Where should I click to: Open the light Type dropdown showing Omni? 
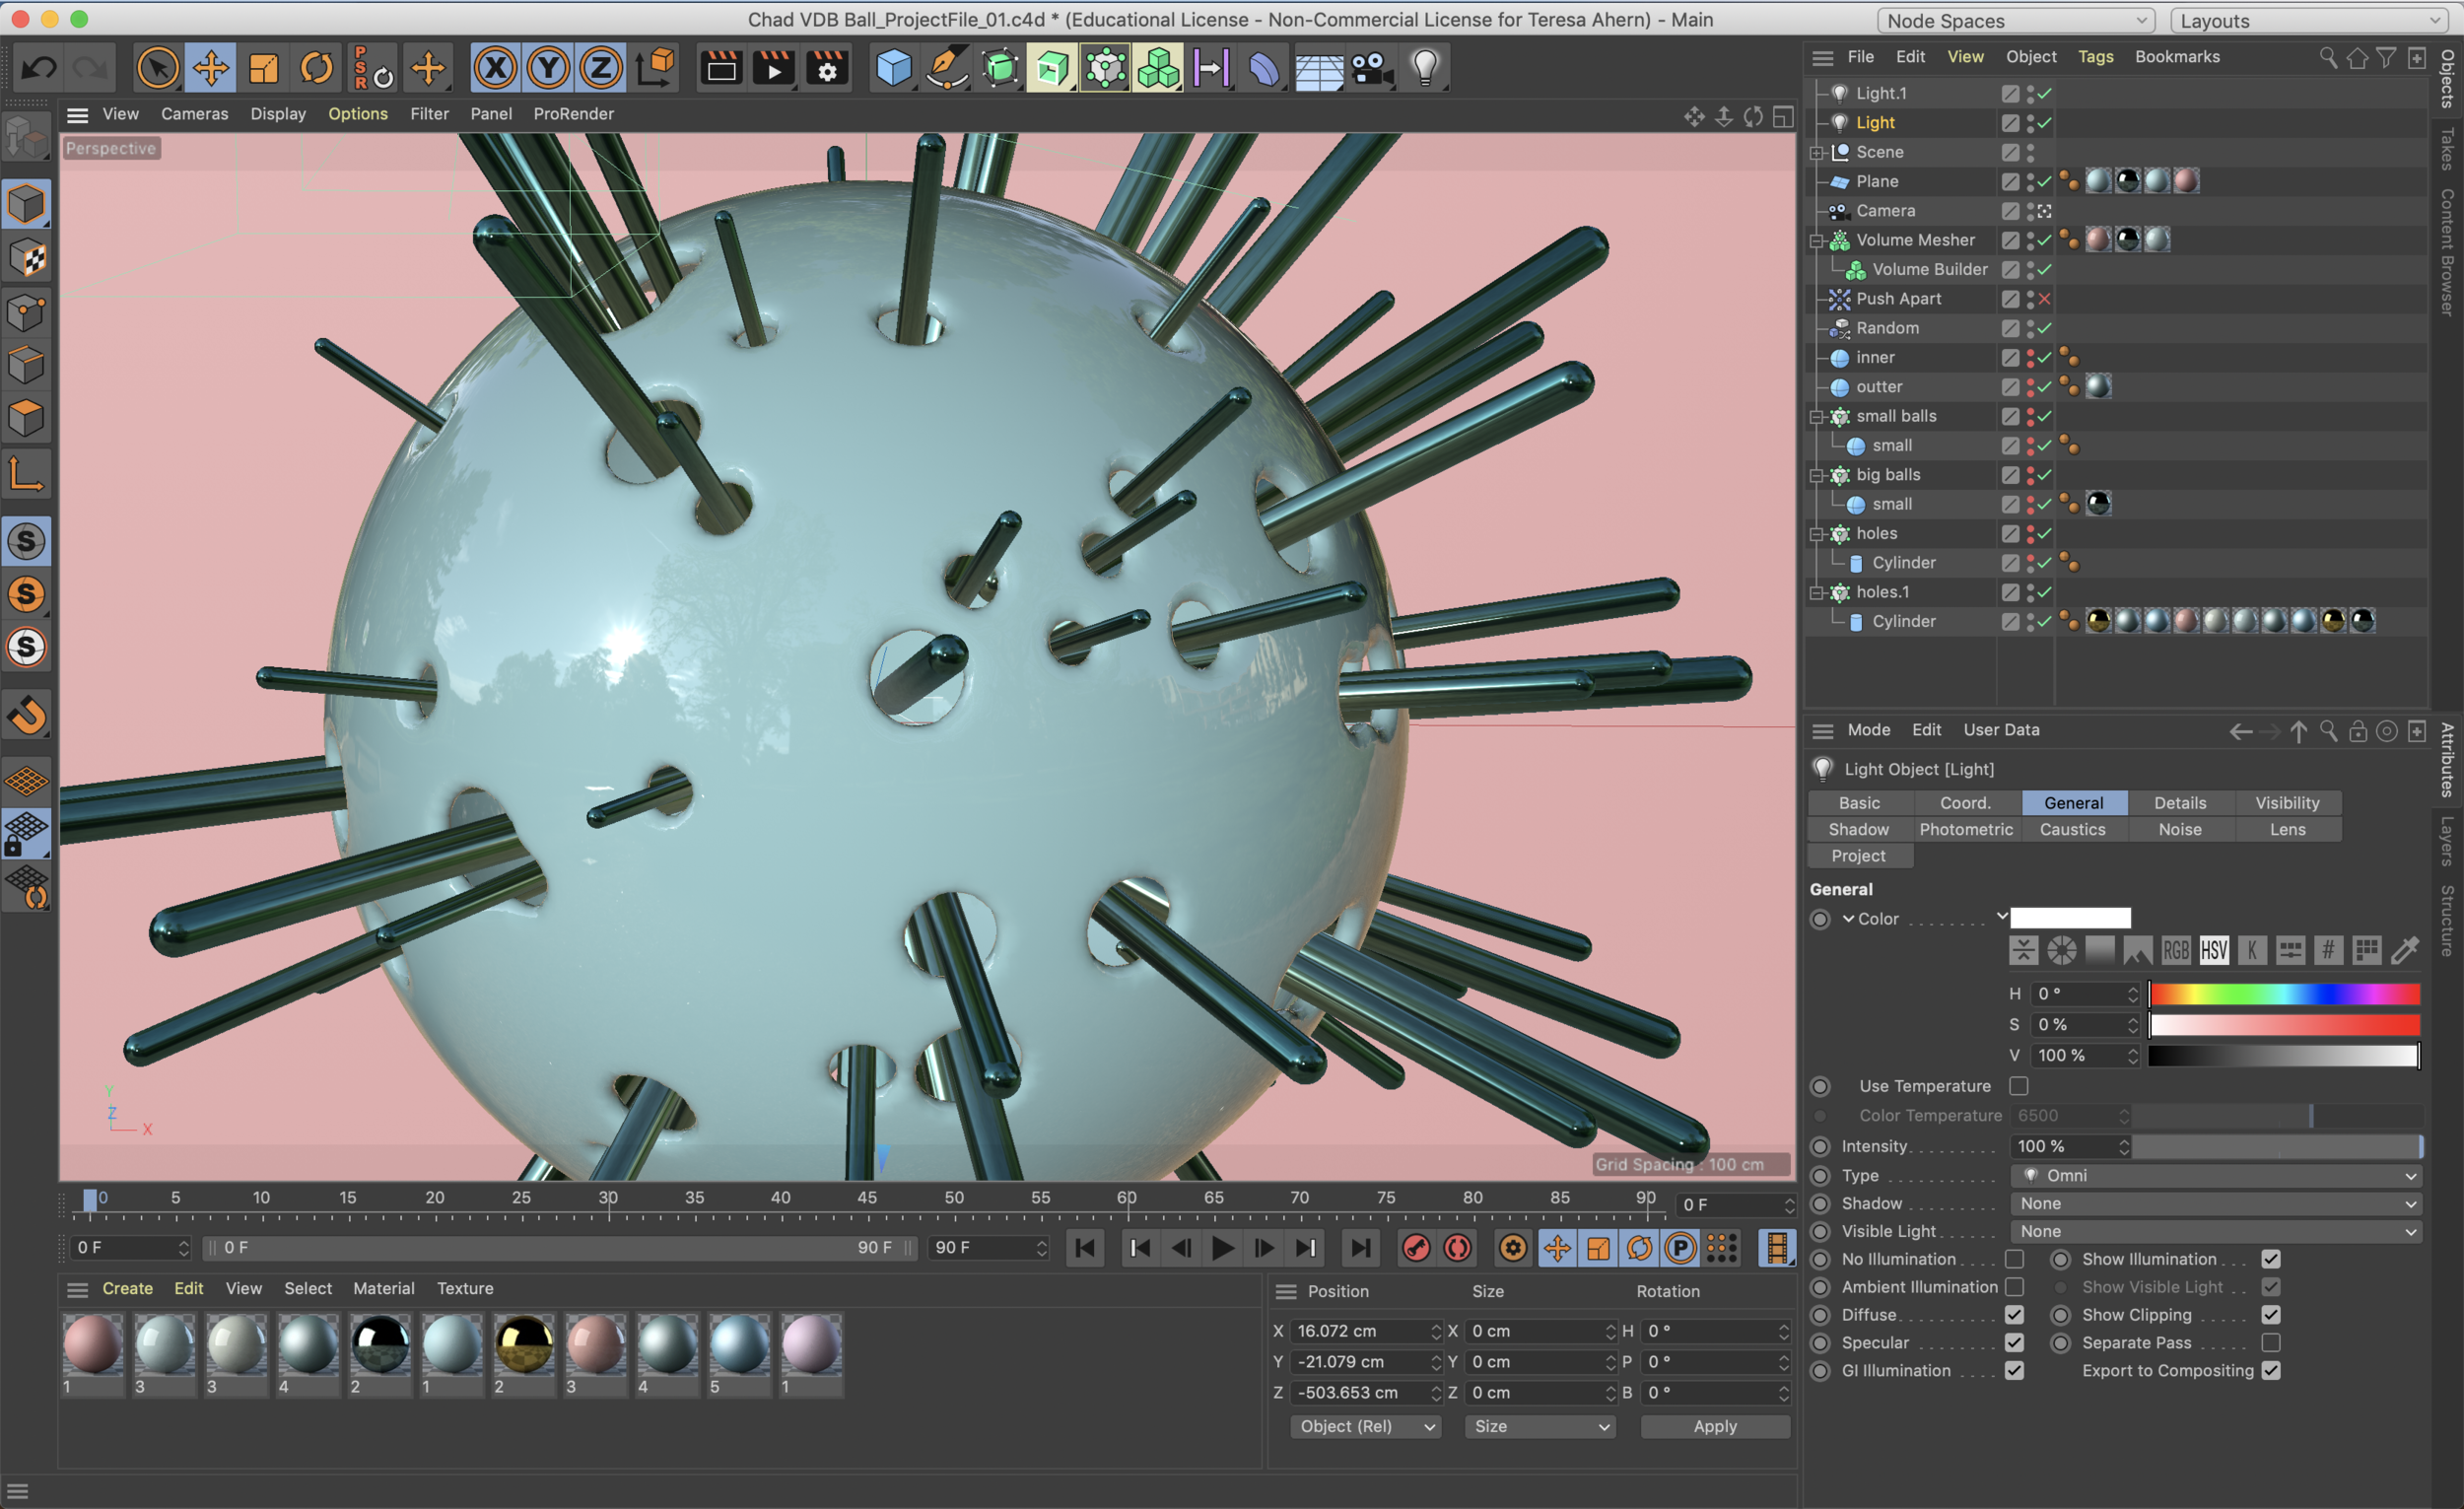click(x=2214, y=1175)
